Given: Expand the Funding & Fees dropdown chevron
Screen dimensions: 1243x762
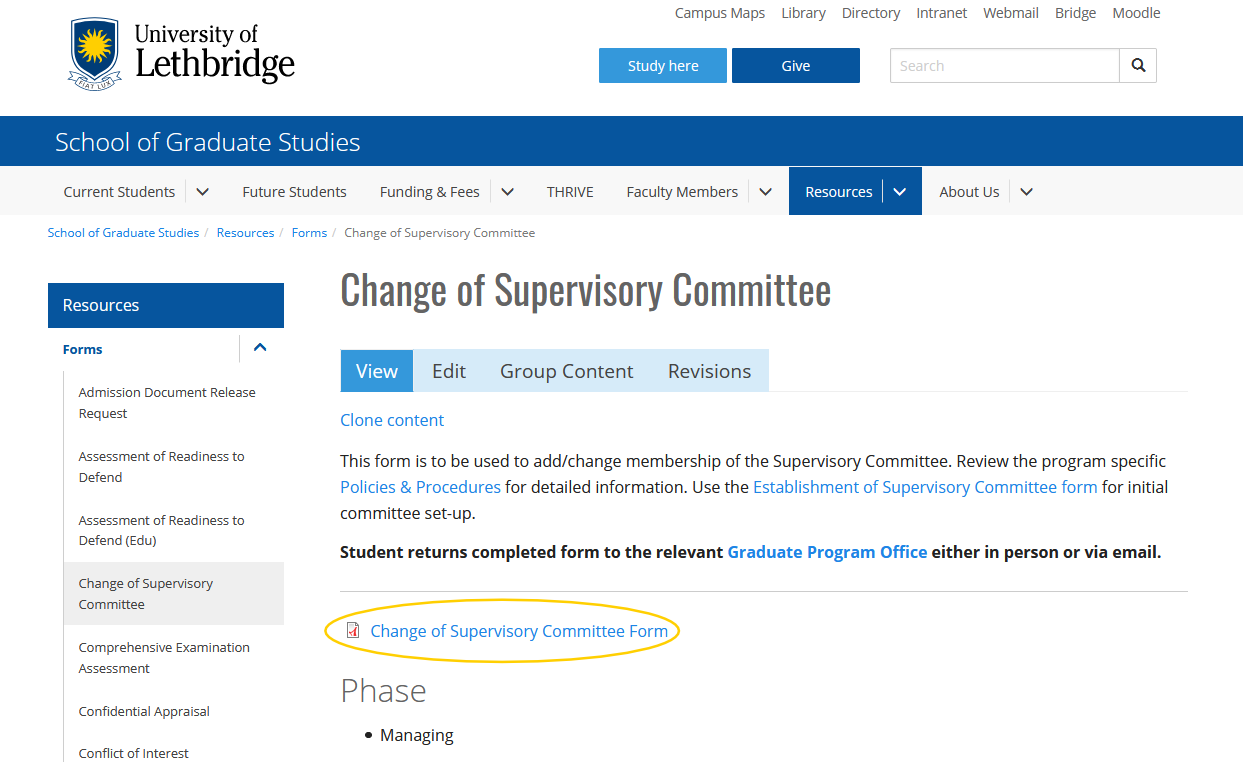Looking at the screenshot, I should pyautogui.click(x=507, y=192).
